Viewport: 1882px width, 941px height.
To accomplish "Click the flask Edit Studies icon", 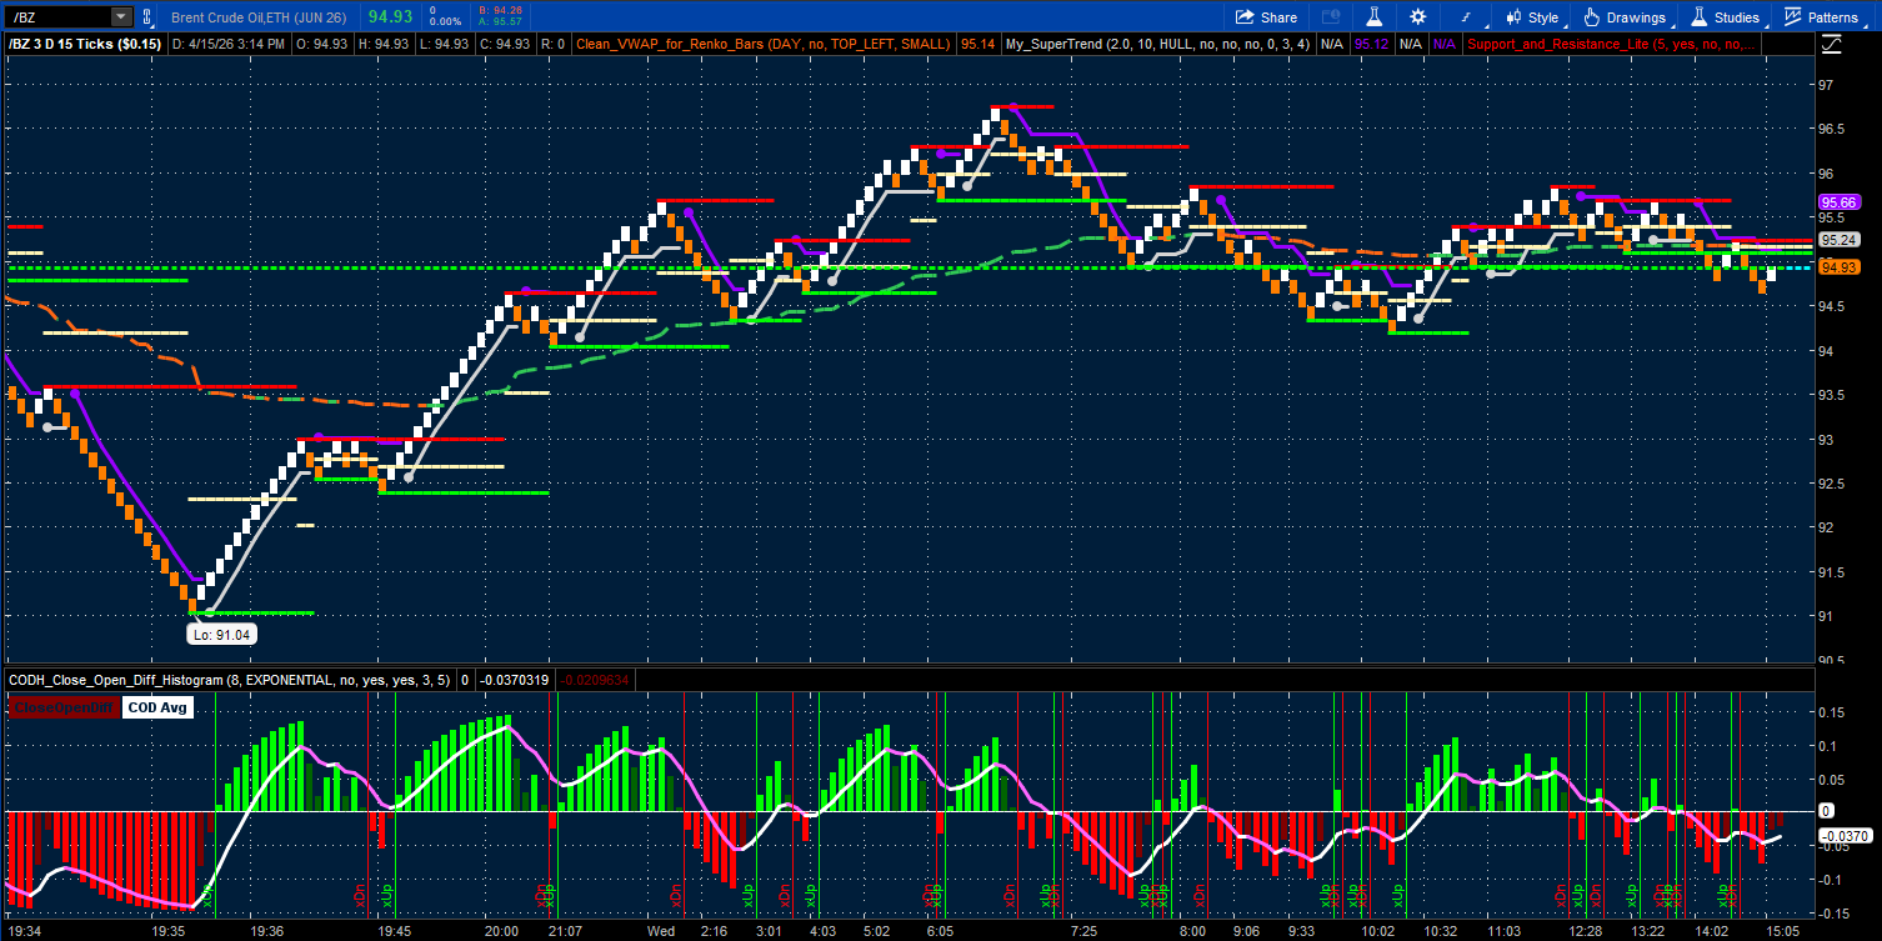I will pyautogui.click(x=1374, y=17).
